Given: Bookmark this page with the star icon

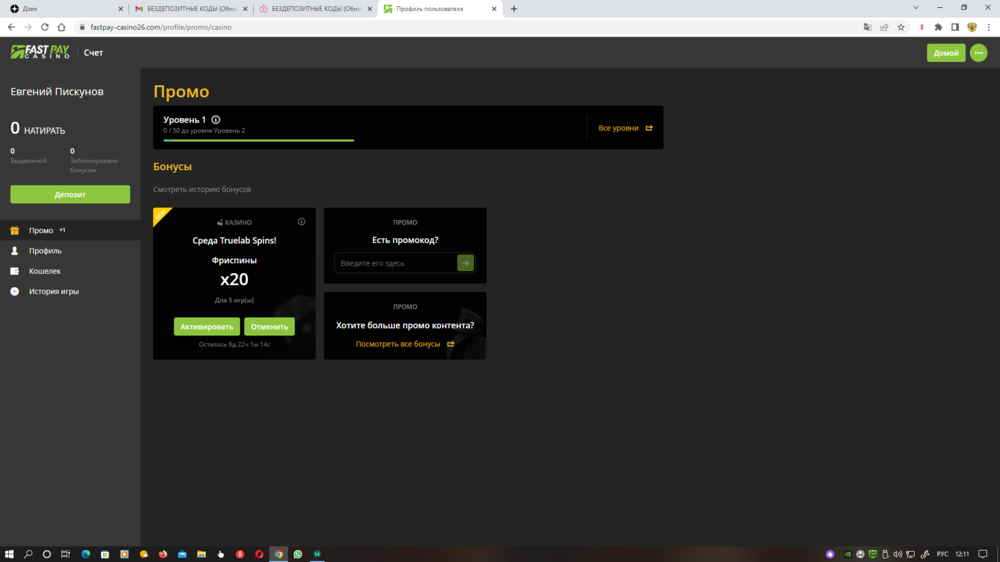Looking at the screenshot, I should [x=901, y=27].
